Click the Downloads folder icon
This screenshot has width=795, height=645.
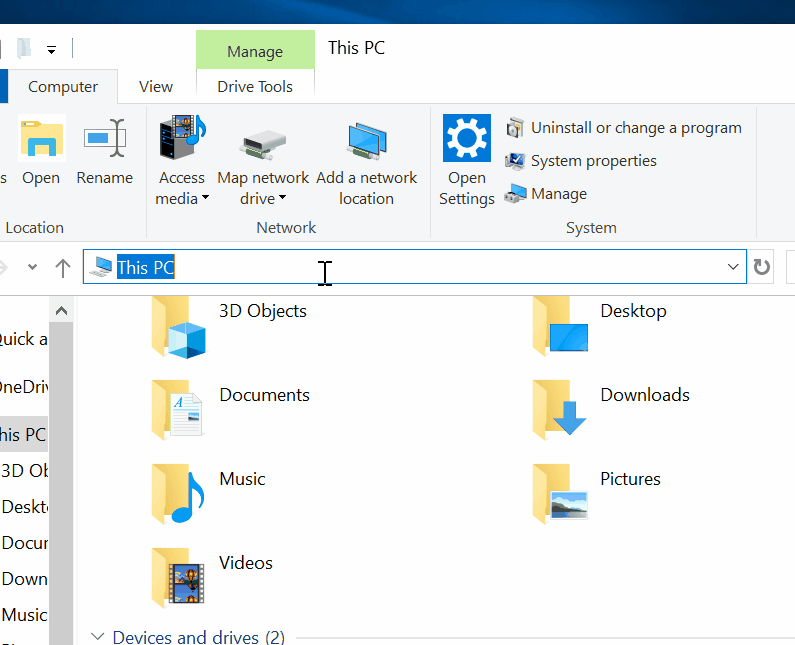point(561,410)
